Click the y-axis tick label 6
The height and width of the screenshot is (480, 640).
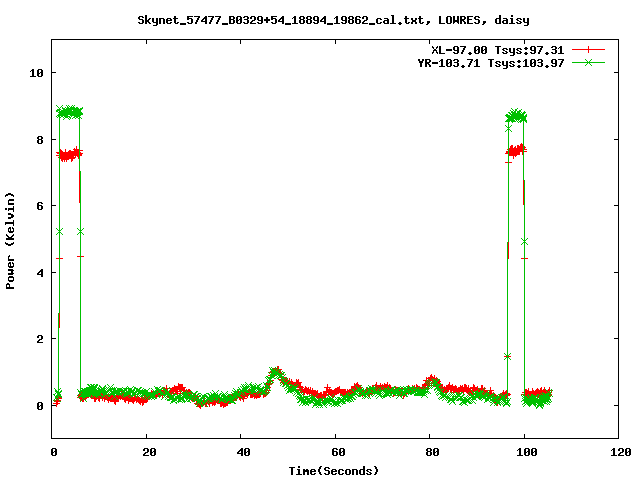(x=40, y=206)
